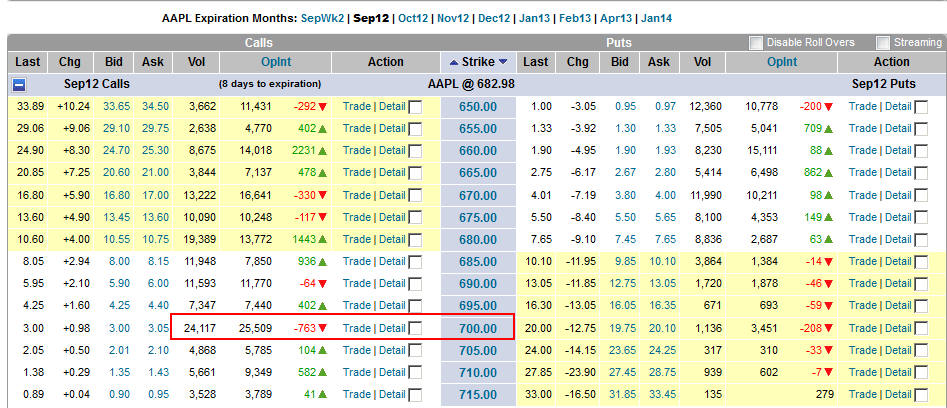The image size is (947, 408).
Task: Switch to Oct12 expiration month
Action: tap(413, 18)
